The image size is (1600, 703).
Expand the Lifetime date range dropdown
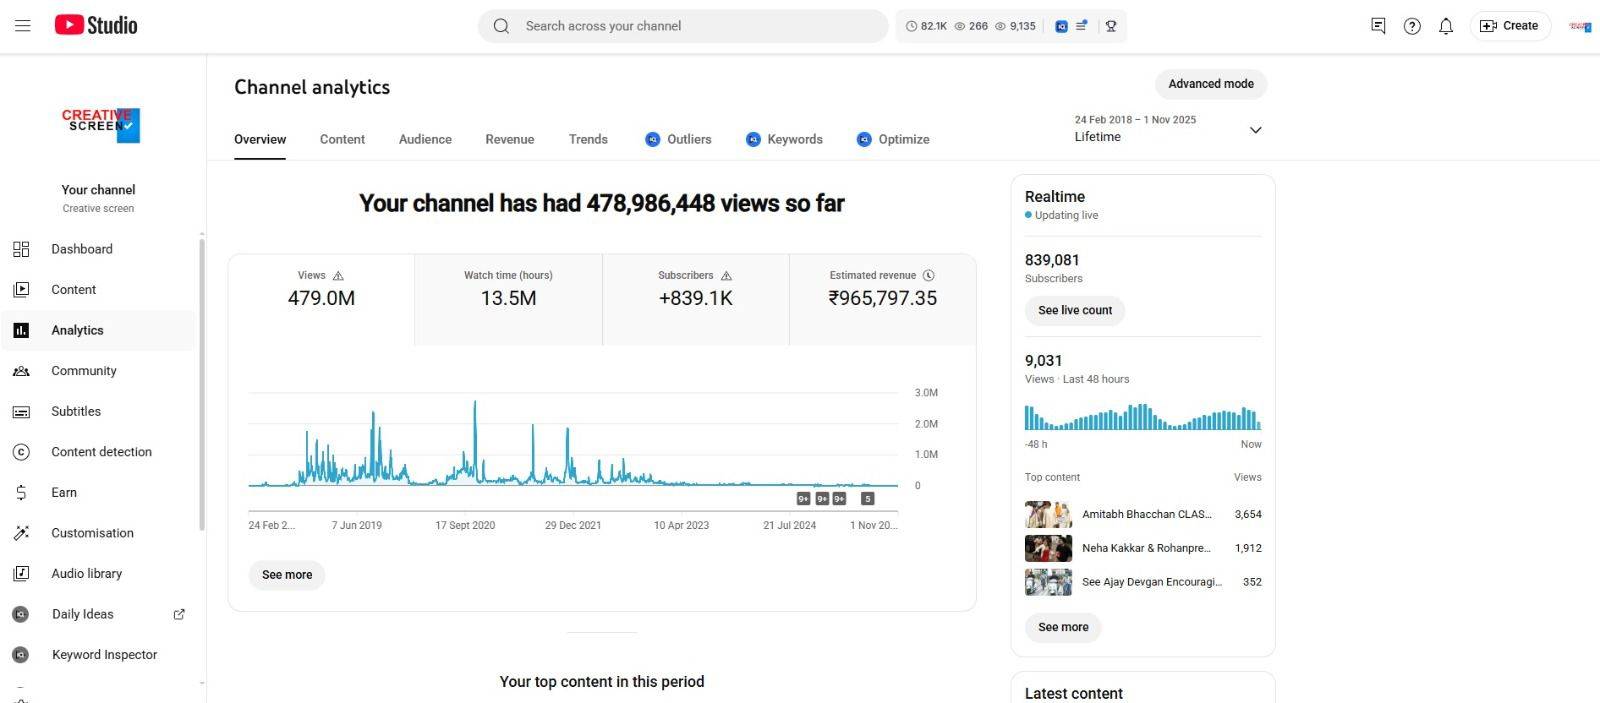(x=1256, y=130)
